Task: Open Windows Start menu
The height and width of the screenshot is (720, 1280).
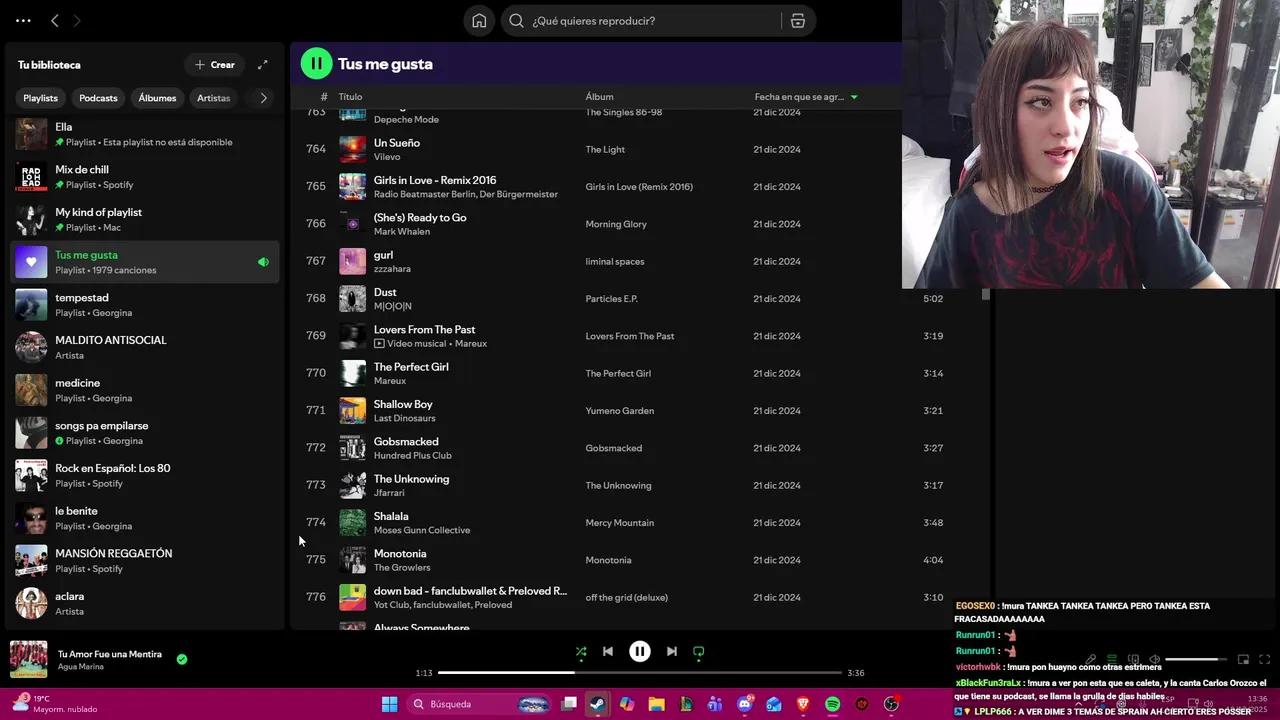Action: tap(389, 704)
